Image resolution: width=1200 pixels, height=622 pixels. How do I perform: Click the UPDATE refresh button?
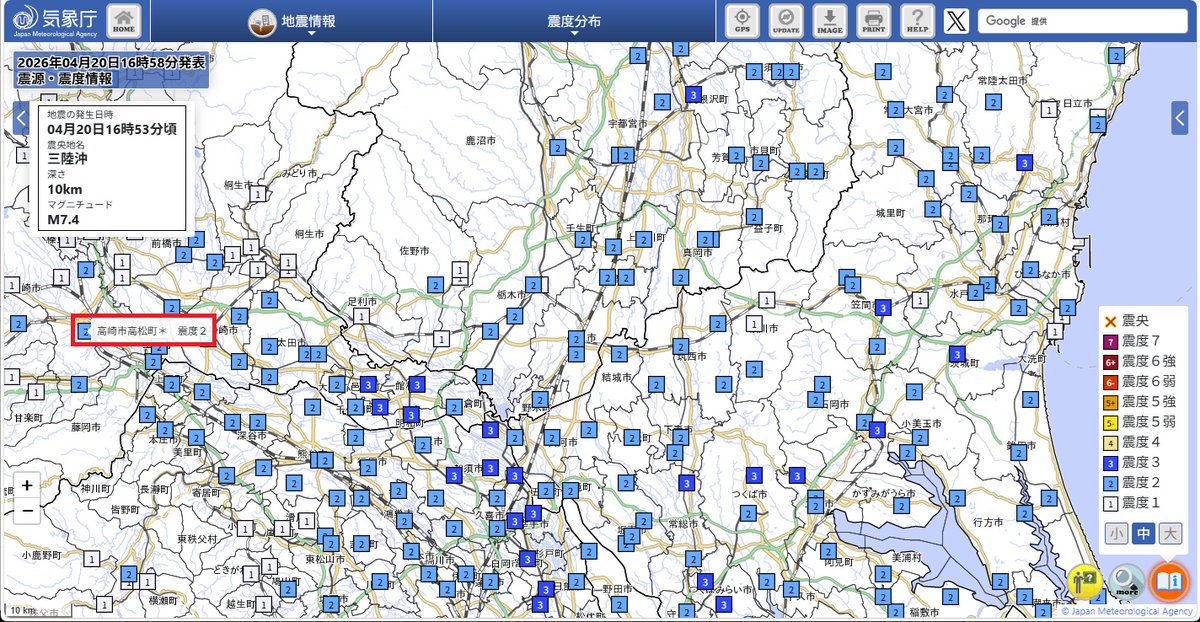pos(786,20)
